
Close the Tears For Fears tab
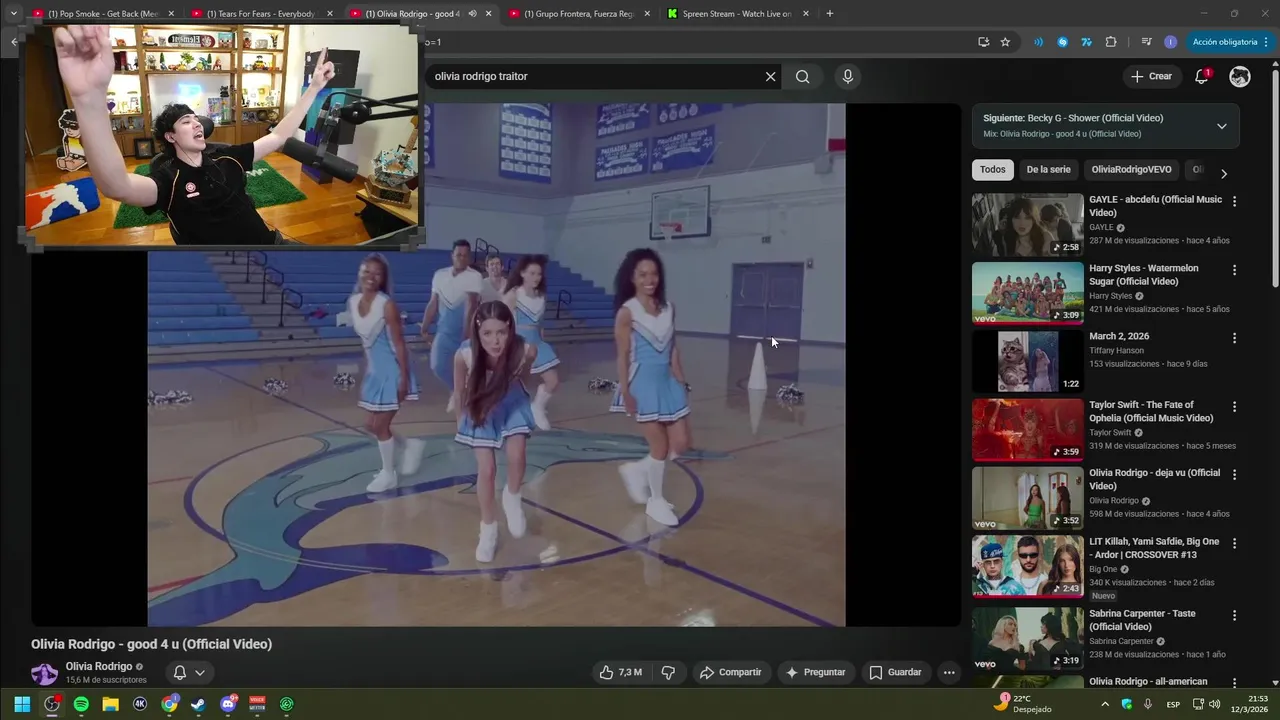click(x=329, y=14)
